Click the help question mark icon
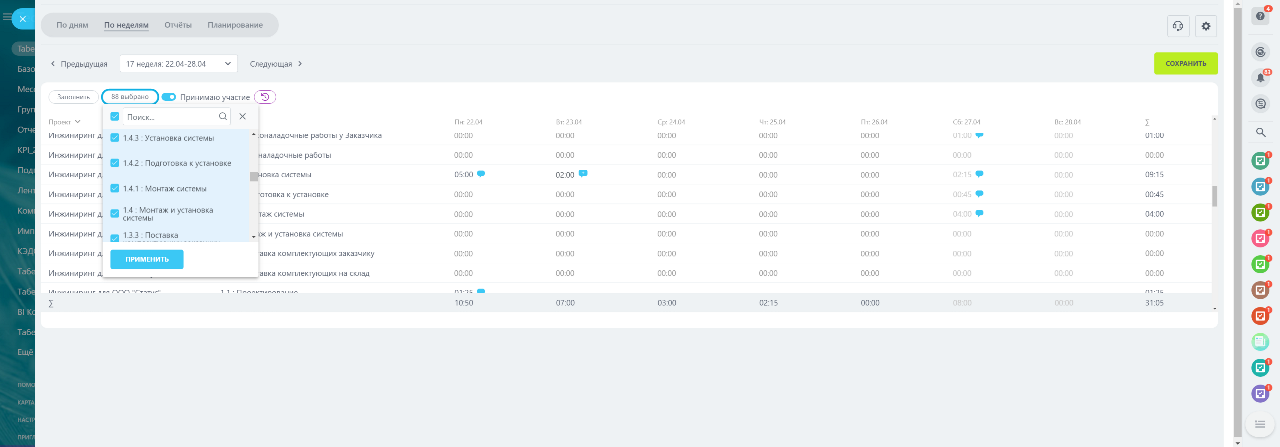The width and height of the screenshot is (1280, 447). (x=1261, y=15)
